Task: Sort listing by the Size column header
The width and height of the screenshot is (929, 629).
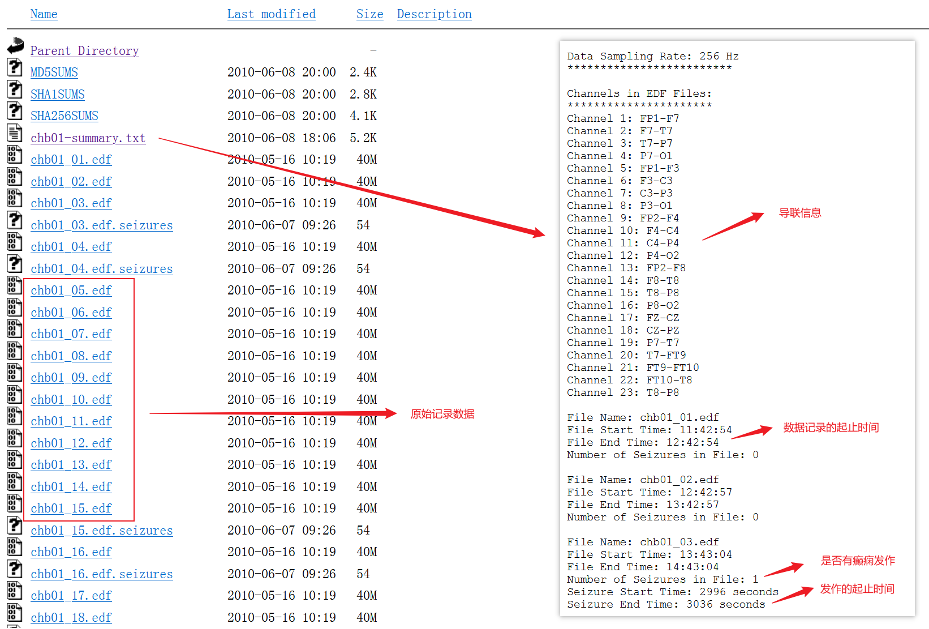Action: click(370, 14)
